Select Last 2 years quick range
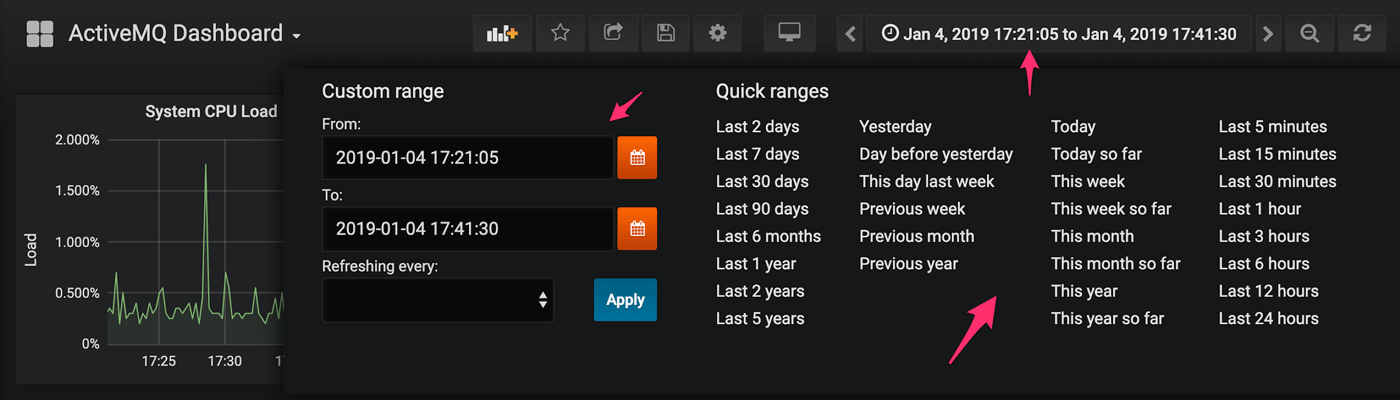This screenshot has width=1400, height=400. 760,291
